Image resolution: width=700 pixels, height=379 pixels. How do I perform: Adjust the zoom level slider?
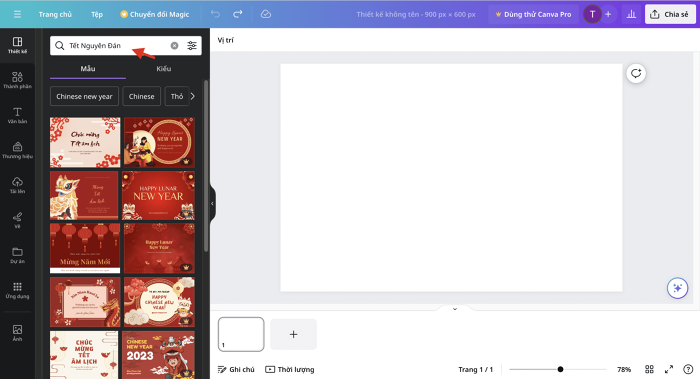pos(558,369)
